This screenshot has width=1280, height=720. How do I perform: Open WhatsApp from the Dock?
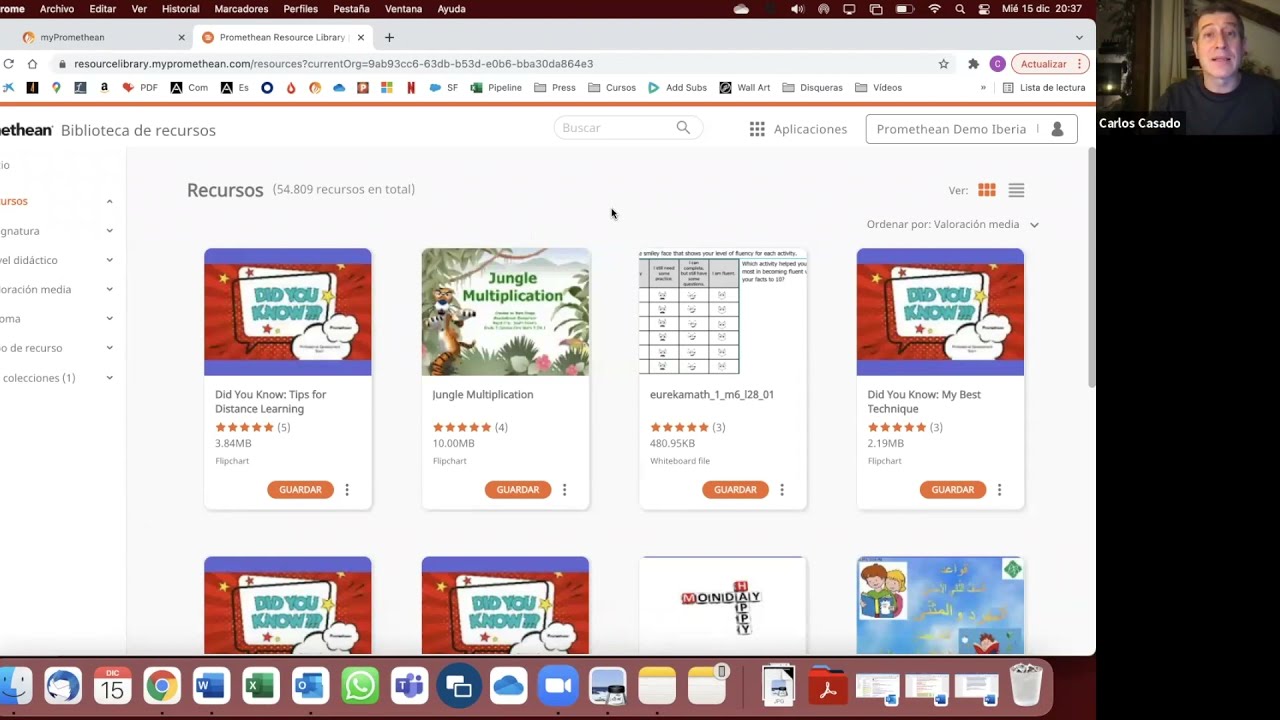pyautogui.click(x=360, y=687)
